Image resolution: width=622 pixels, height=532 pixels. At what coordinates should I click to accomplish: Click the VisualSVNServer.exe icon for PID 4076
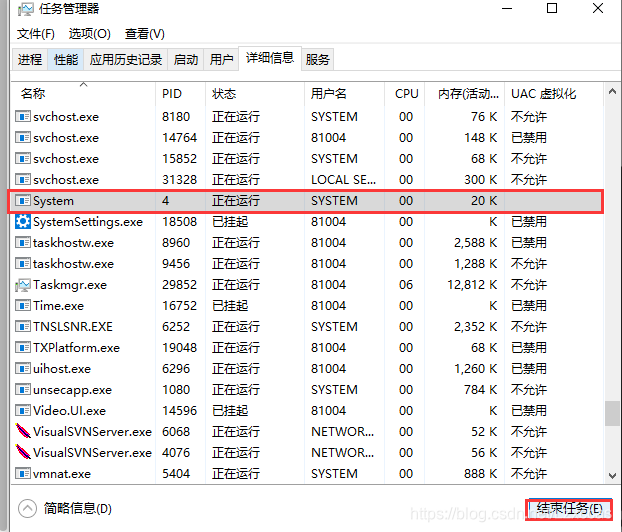coord(23,452)
